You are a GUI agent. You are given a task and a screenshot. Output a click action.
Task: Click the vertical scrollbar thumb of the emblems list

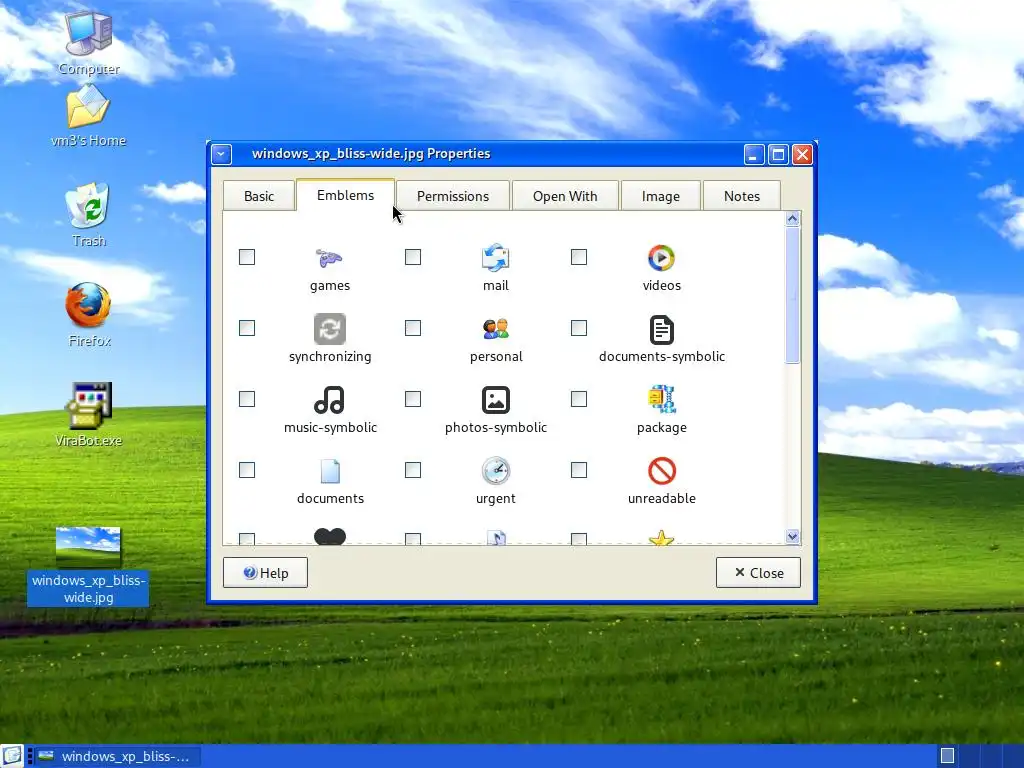792,295
